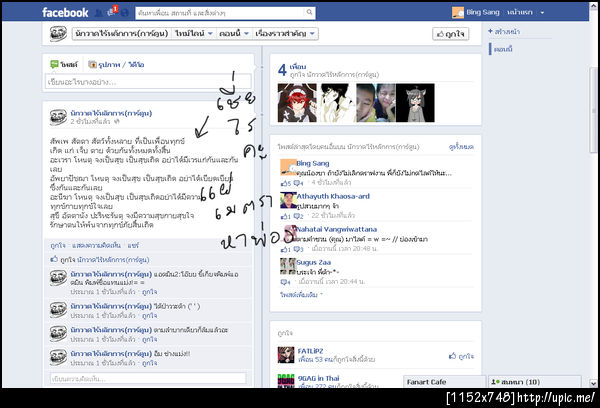Image resolution: width=600 pixels, height=408 pixels.
Task: Click the page troll-face avatar in the page header bar
Action: (59, 34)
